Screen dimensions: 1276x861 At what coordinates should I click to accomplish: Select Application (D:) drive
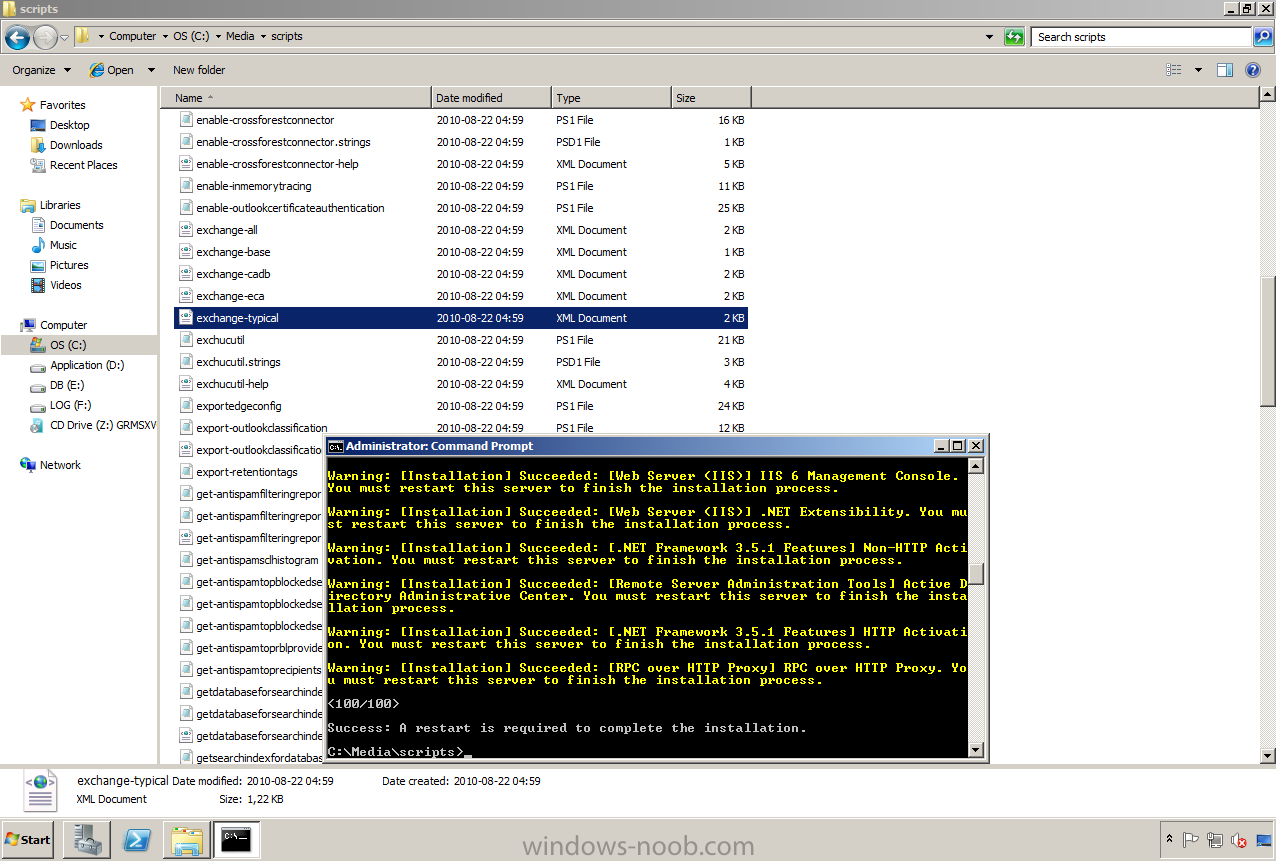click(x=87, y=365)
